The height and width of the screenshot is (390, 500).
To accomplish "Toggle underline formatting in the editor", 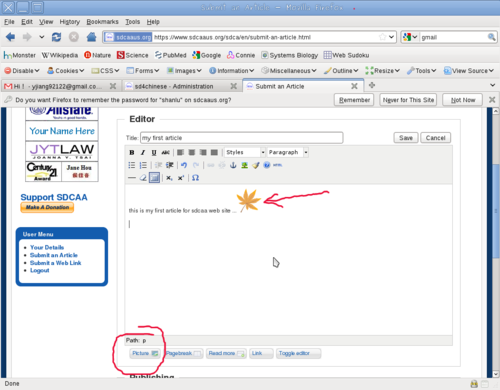I will pyautogui.click(x=154, y=153).
